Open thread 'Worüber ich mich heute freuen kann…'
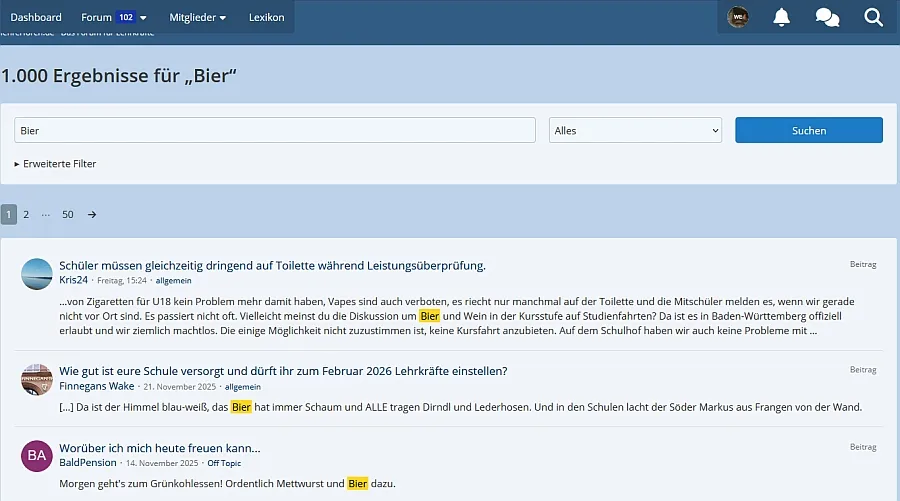The width and height of the screenshot is (900, 501). click(160, 448)
